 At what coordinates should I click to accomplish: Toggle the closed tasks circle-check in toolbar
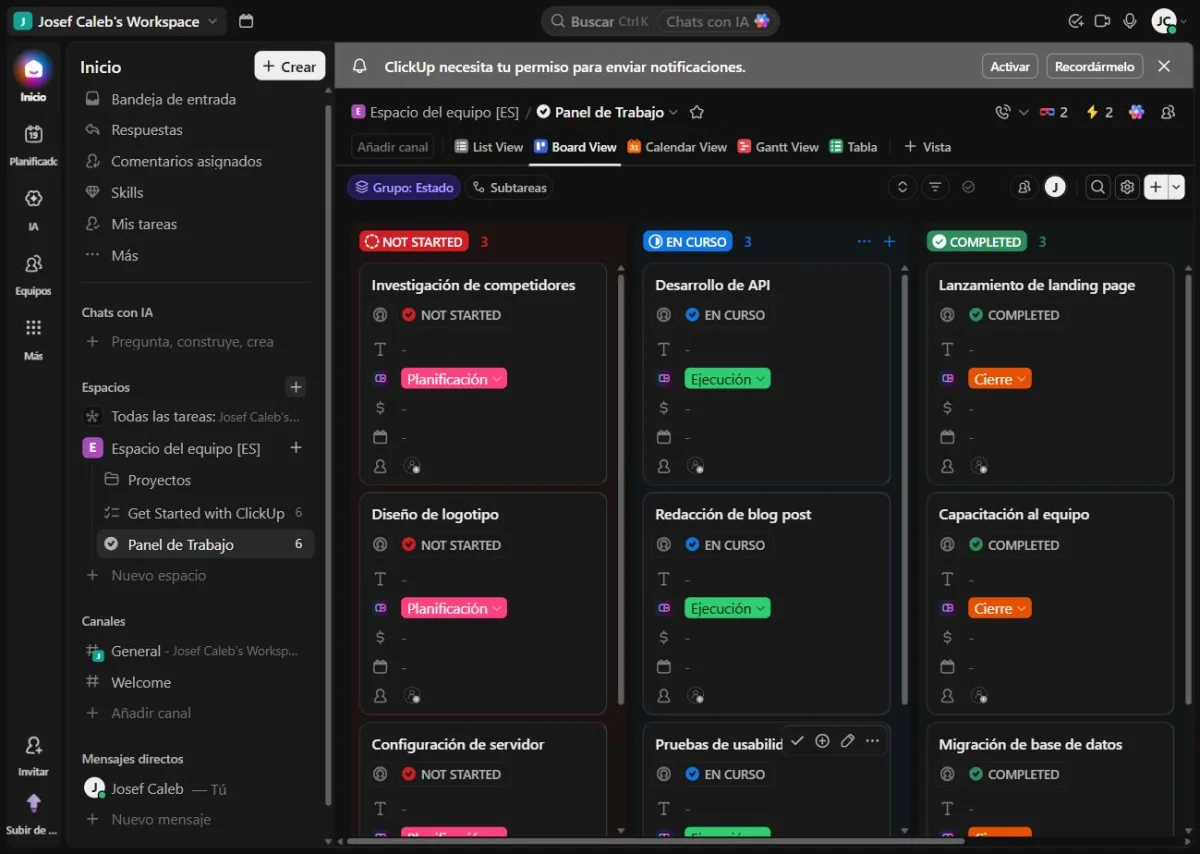(968, 187)
